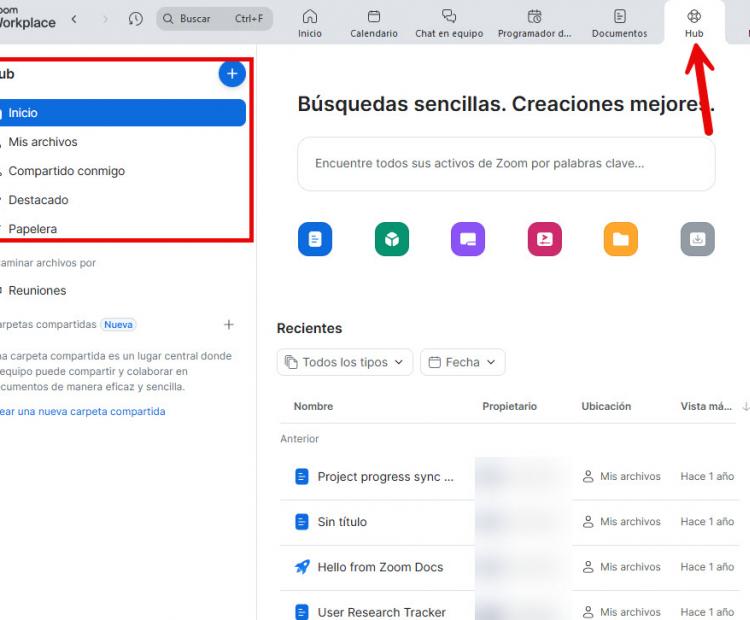Open 'Compartido conmigo' in the sidebar

pyautogui.click(x=66, y=171)
